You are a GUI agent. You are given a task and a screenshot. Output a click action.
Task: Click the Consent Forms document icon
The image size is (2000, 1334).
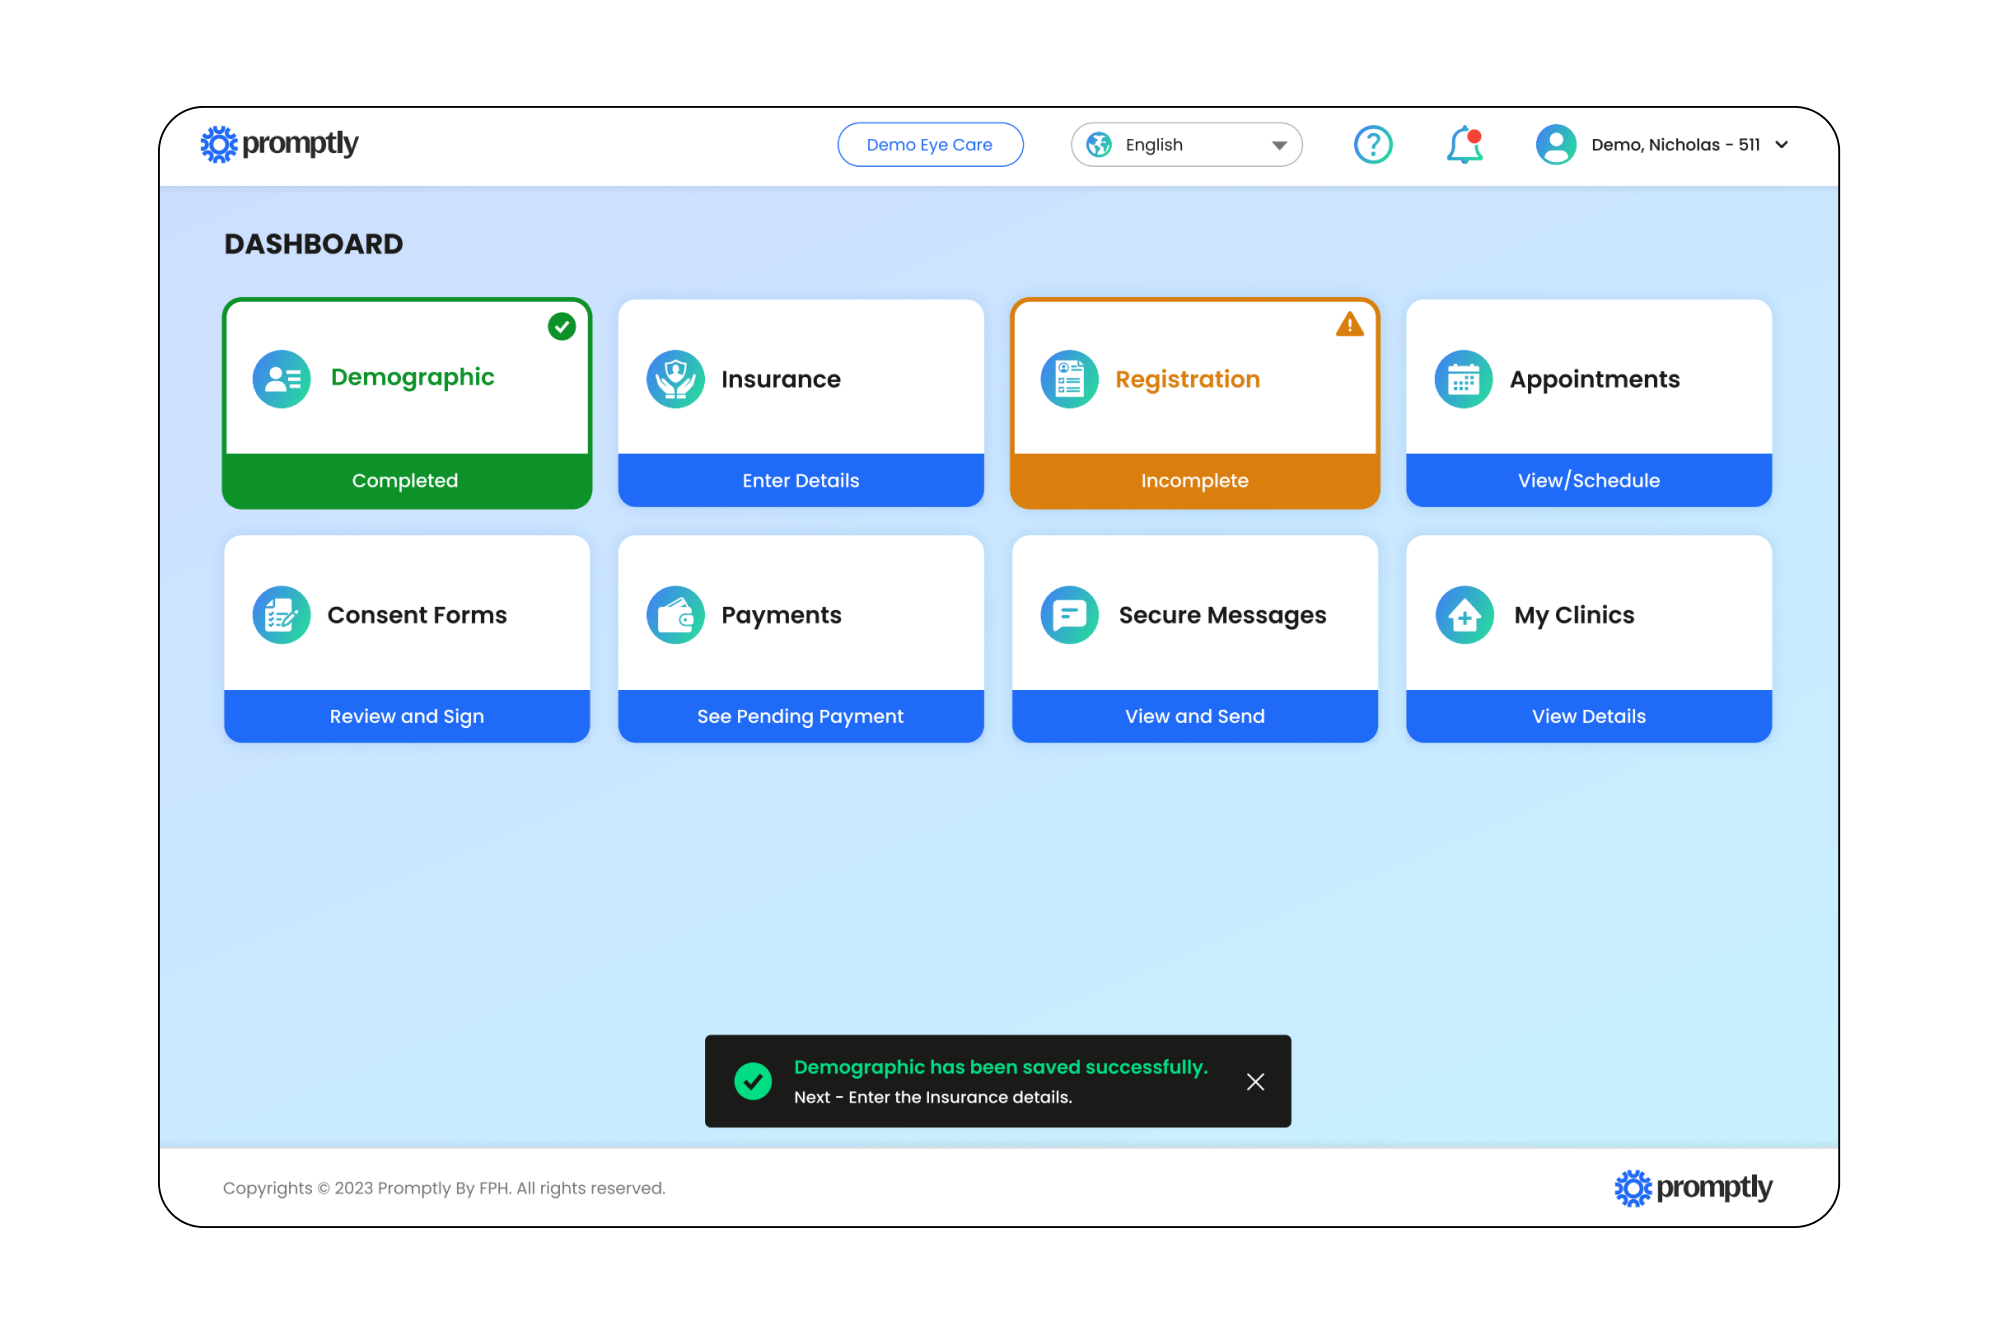(282, 615)
